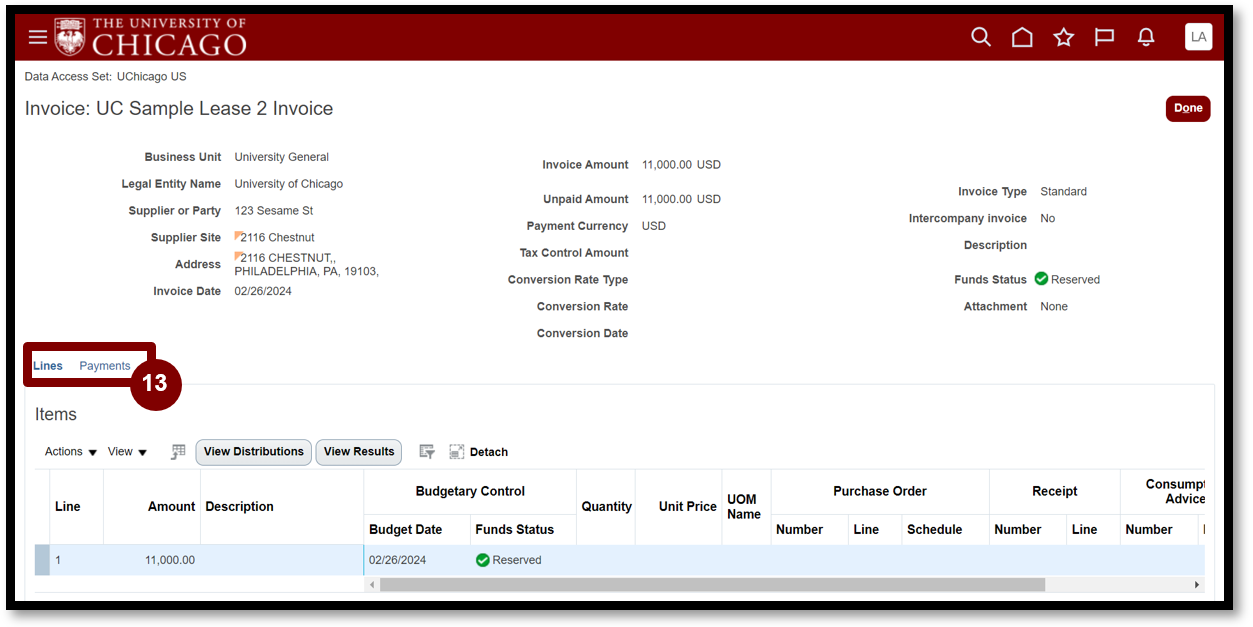This screenshot has height=627, width=1253.
Task: Click the green Reserved funds status check icon
Action: click(1041, 279)
